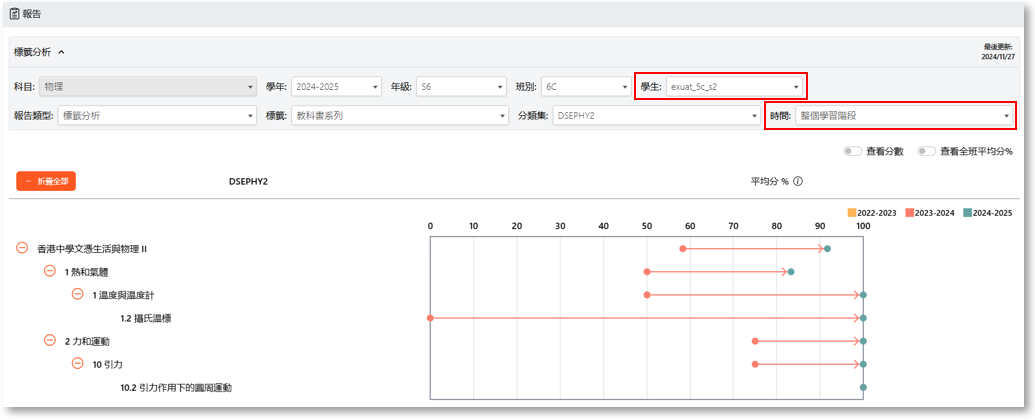Click the 報告 clipboard icon

[13, 14]
